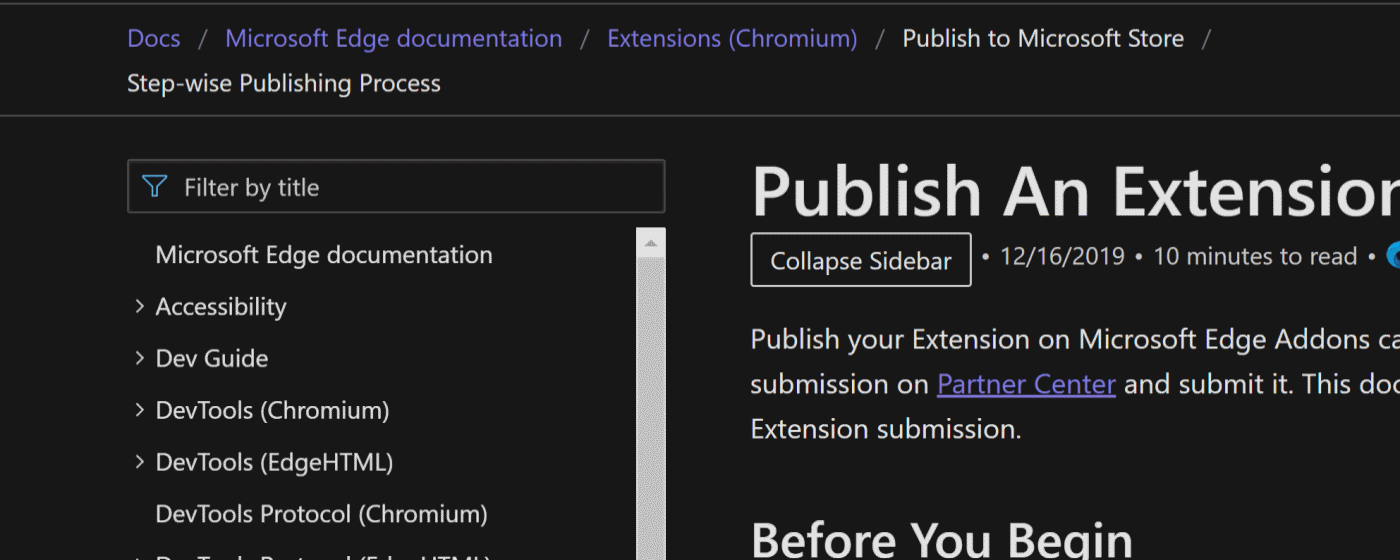Open DevTools Protocol (Chromium) item

click(x=322, y=514)
